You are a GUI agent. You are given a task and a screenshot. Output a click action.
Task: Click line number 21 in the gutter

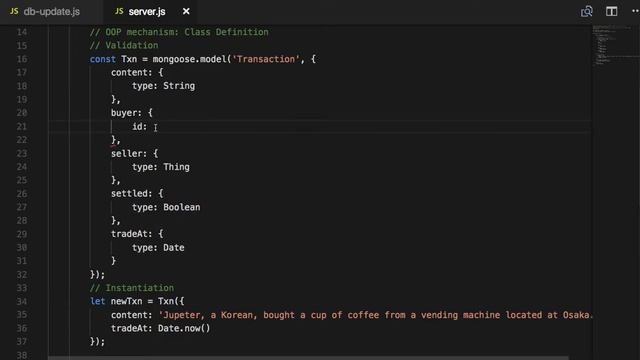[22, 127]
